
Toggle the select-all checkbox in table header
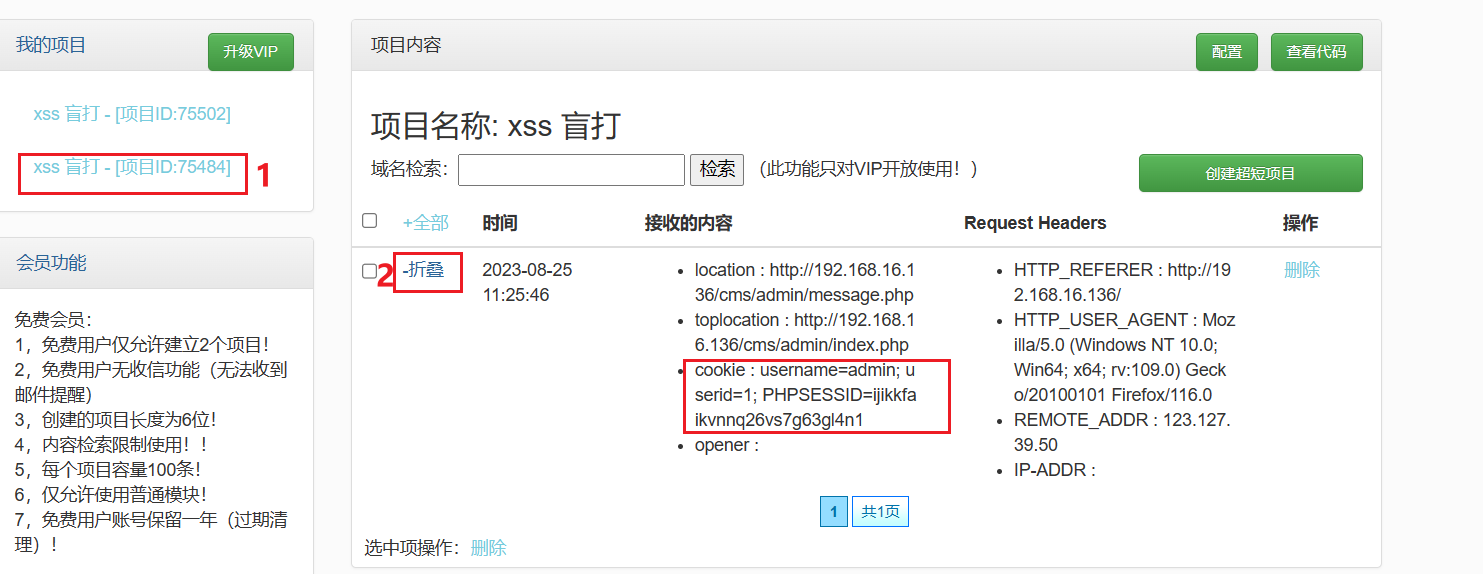point(370,220)
